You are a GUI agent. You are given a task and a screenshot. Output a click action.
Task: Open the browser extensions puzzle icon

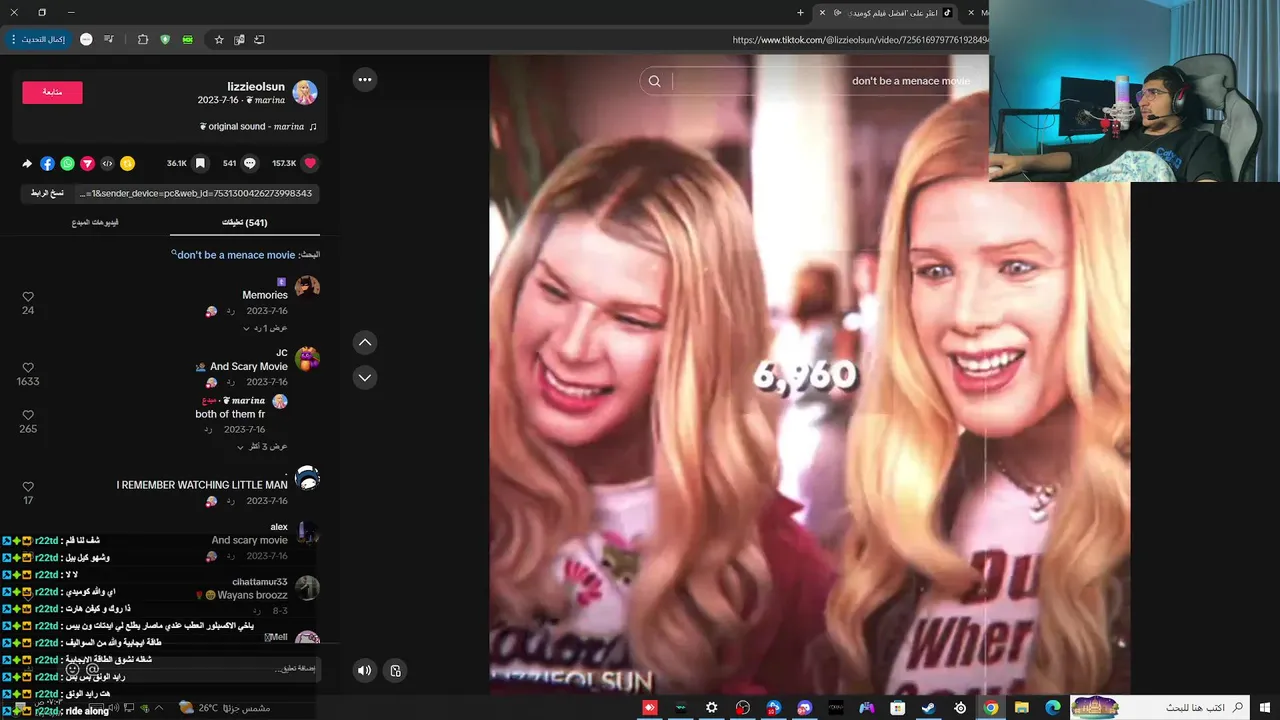point(143,40)
